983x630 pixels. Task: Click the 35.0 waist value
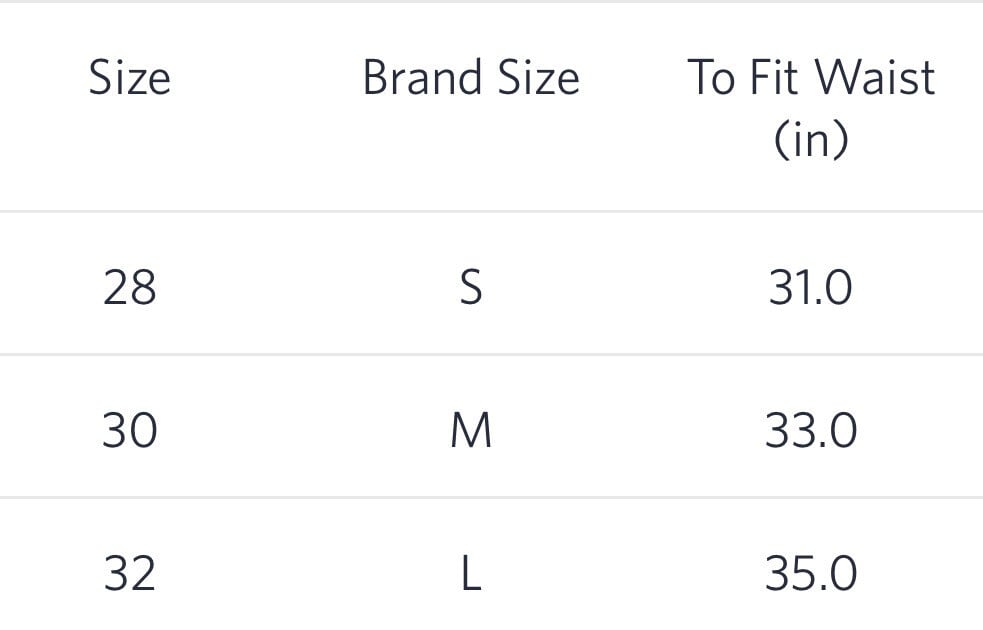tap(811, 574)
